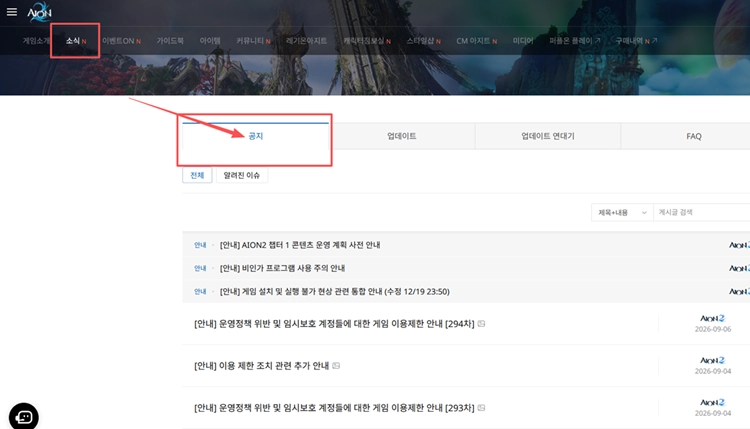Image resolution: width=750 pixels, height=429 pixels.
Task: Select the 알려진 이슈 filter button
Action: tap(242, 175)
